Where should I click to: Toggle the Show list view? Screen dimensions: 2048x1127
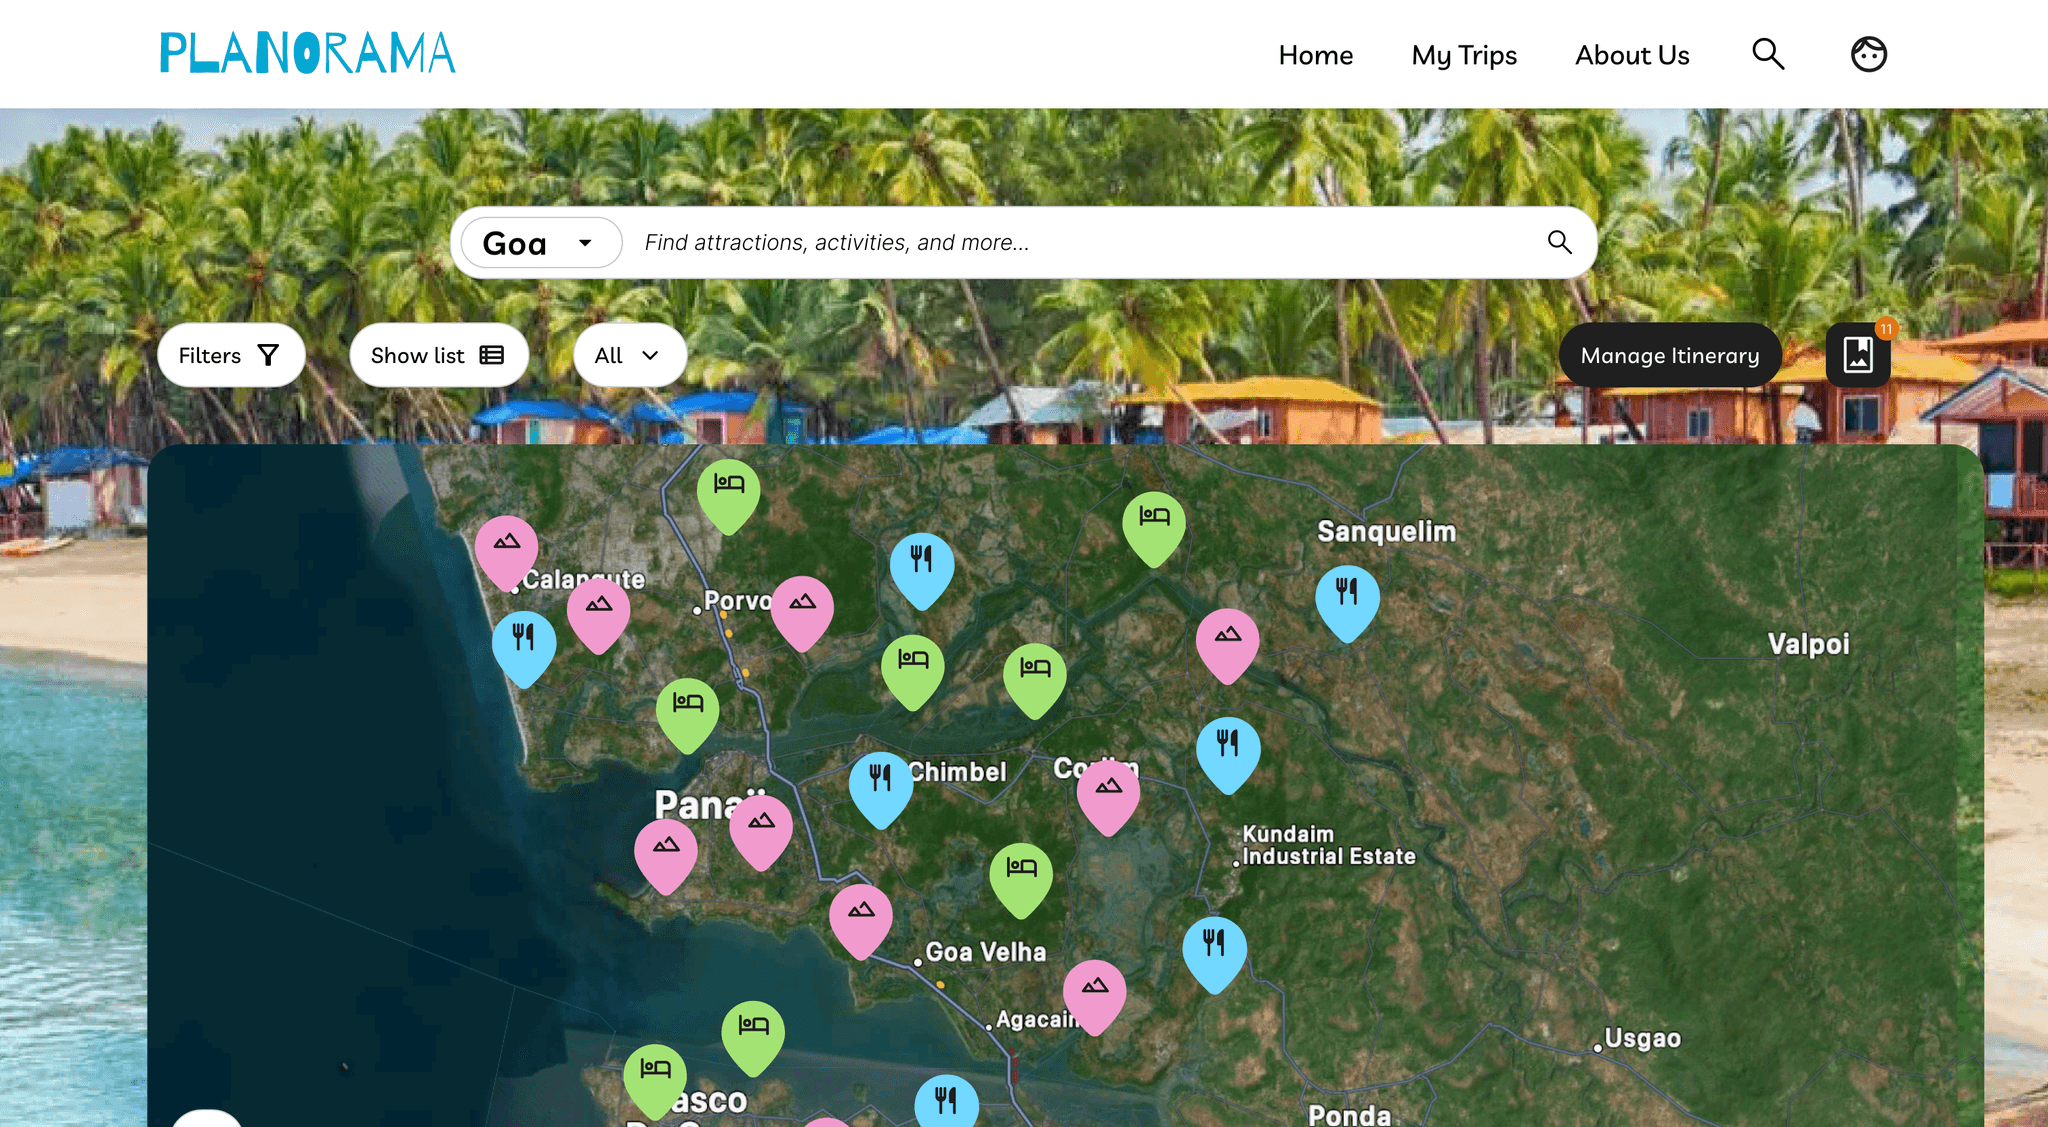(x=438, y=355)
